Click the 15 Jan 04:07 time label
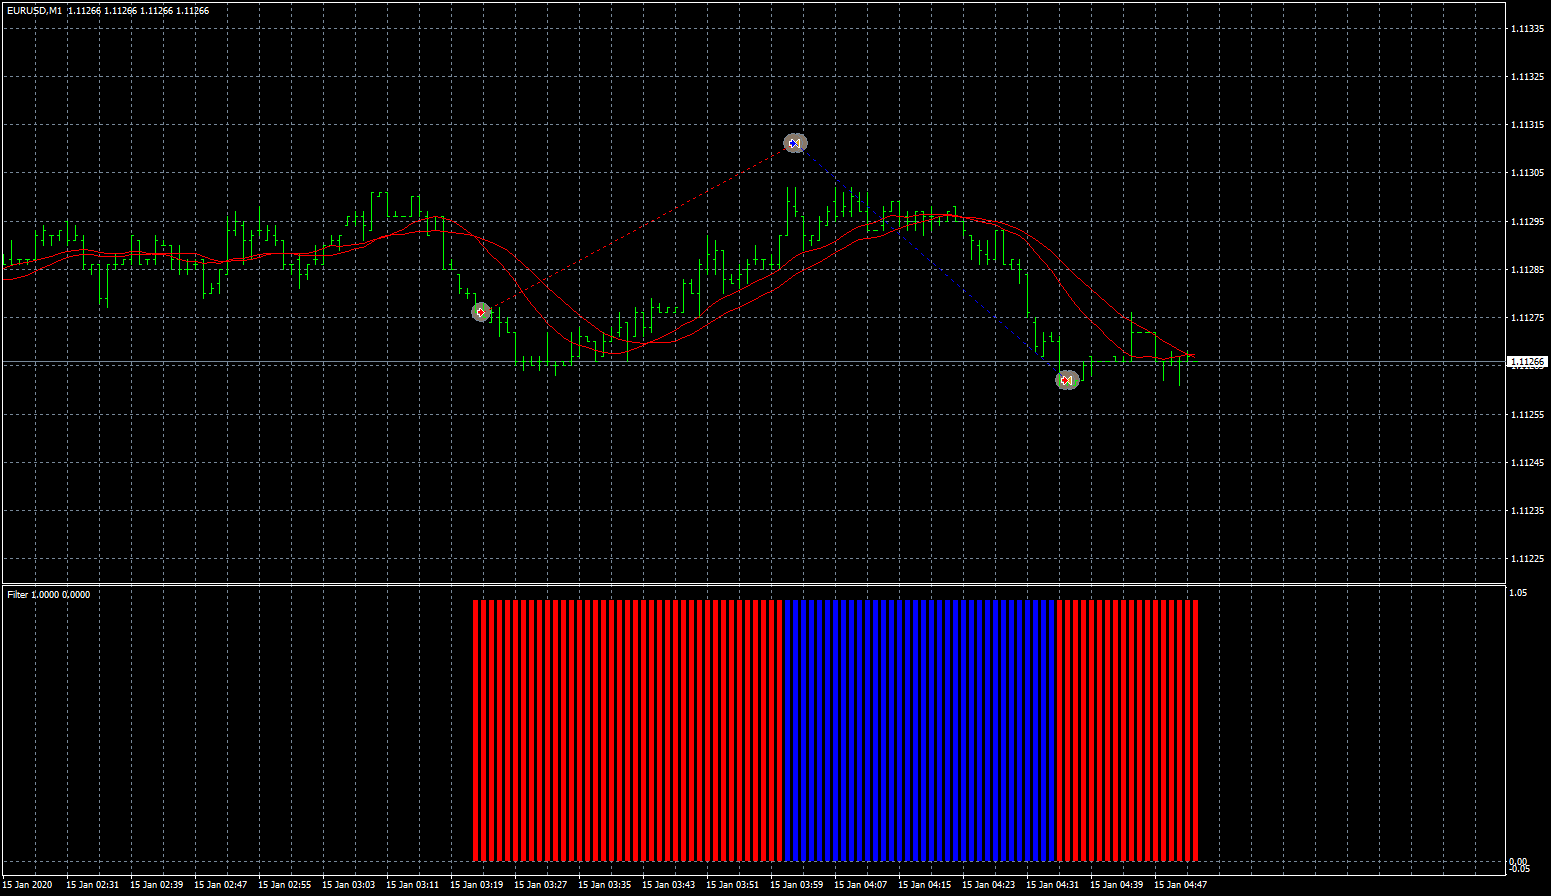Screen dimensions: 1551x896 (860, 884)
